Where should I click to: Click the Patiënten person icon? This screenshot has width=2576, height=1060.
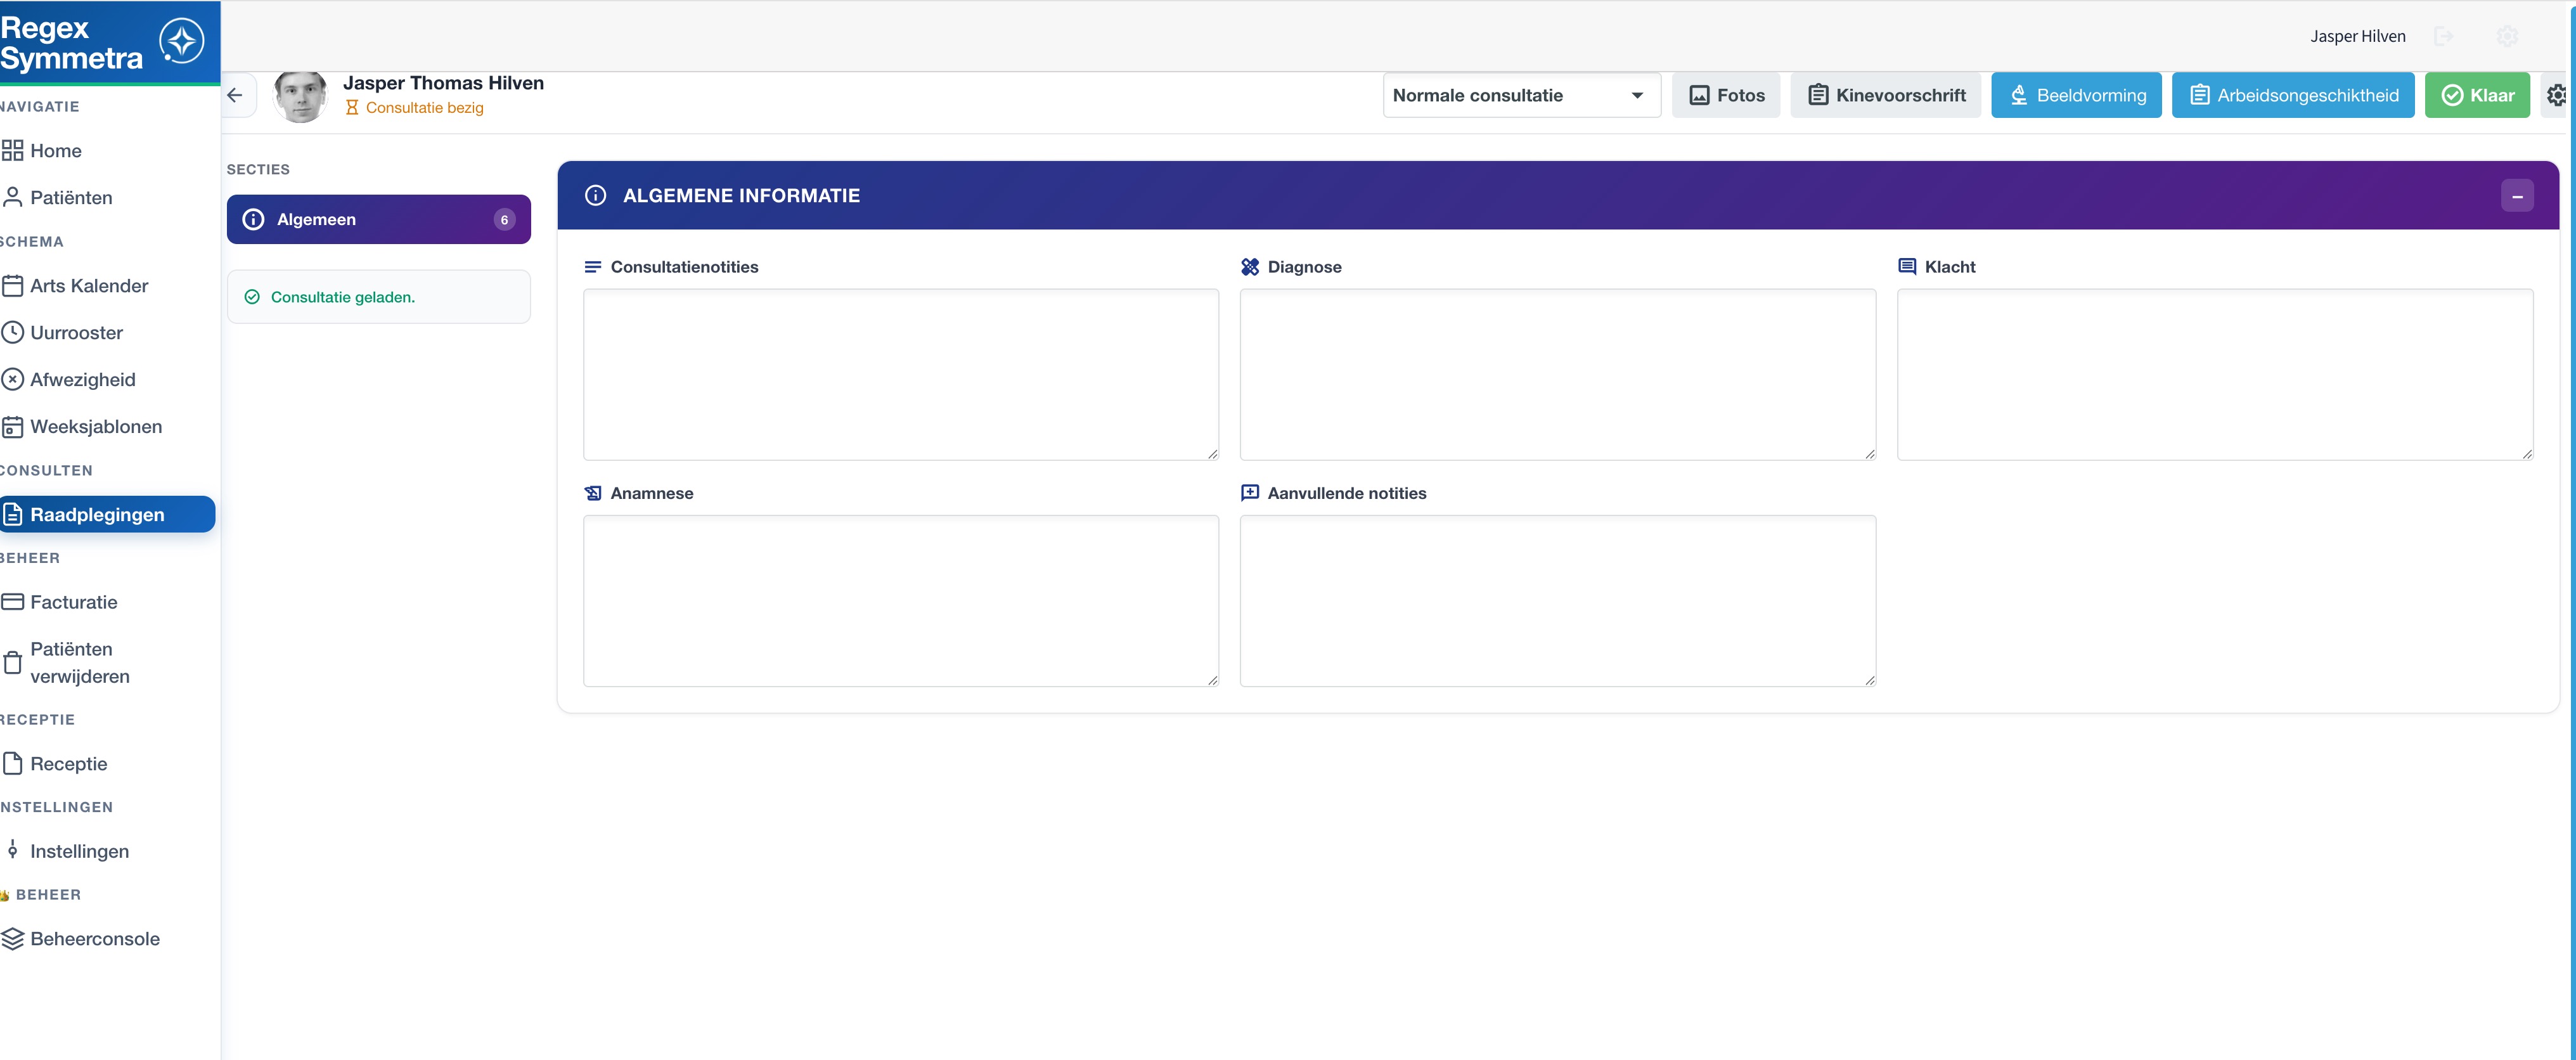pos(12,197)
